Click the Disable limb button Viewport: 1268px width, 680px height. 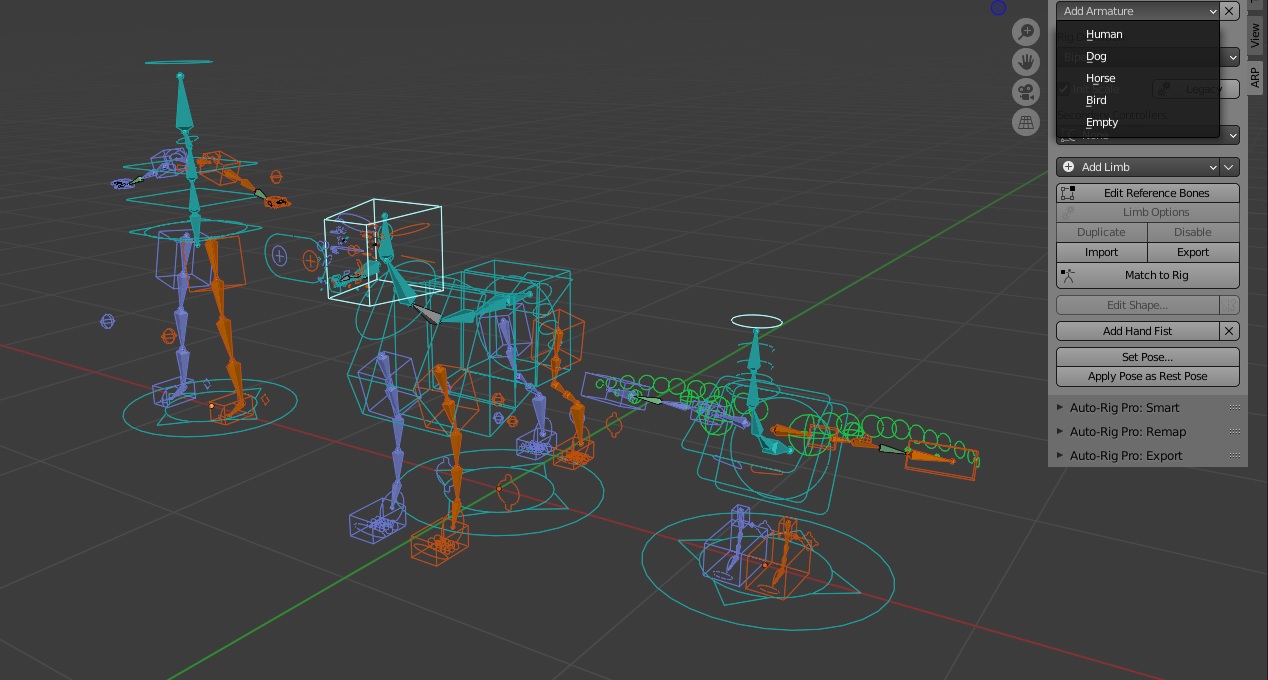click(1193, 232)
